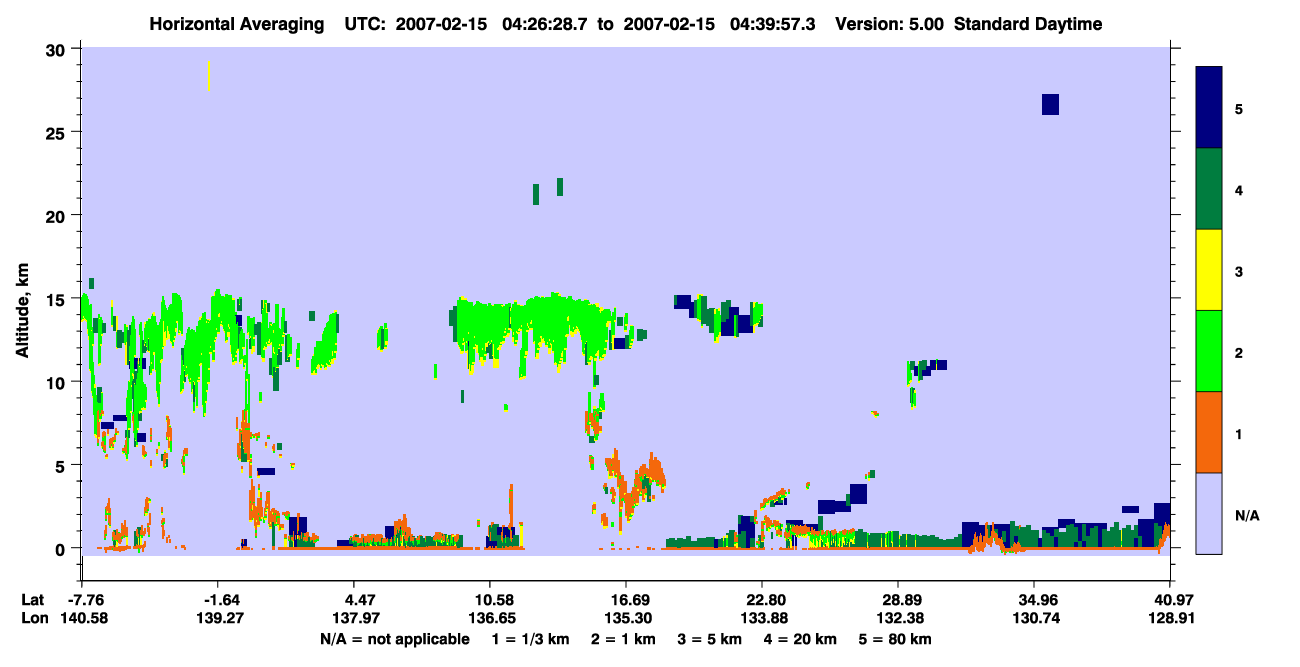Image resolution: width=1300 pixels, height=667 pixels.
Task: Click longitude value 140.58
Action: point(82,618)
